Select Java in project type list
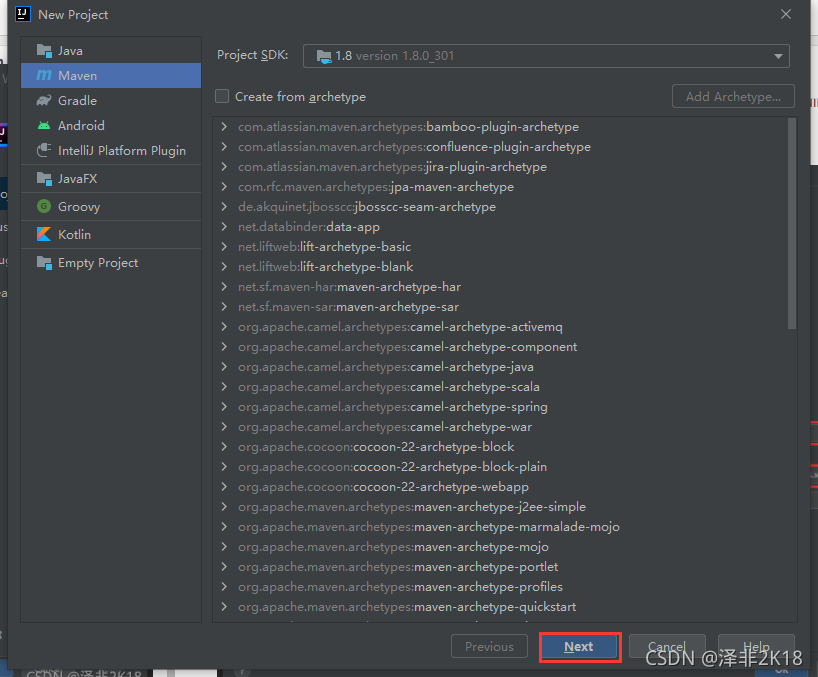 [x=70, y=51]
